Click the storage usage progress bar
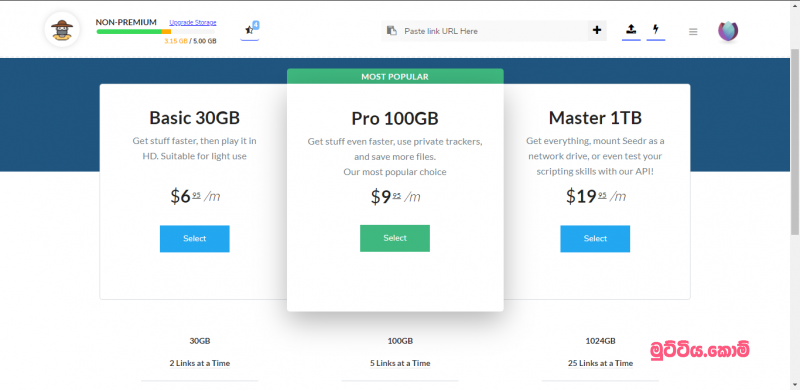This screenshot has height=390, width=800. tap(156, 32)
